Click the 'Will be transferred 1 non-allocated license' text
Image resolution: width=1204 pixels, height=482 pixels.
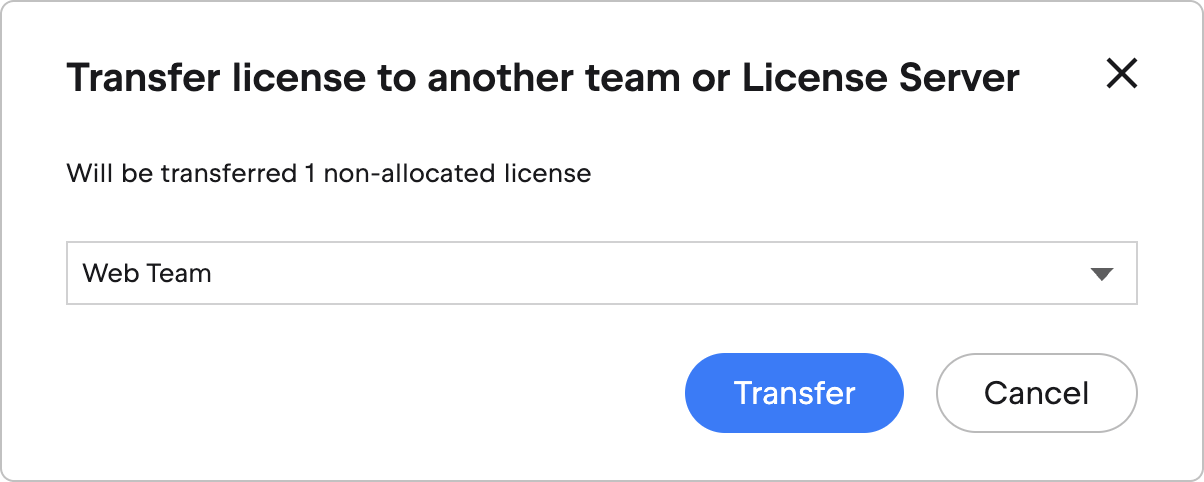click(x=328, y=174)
